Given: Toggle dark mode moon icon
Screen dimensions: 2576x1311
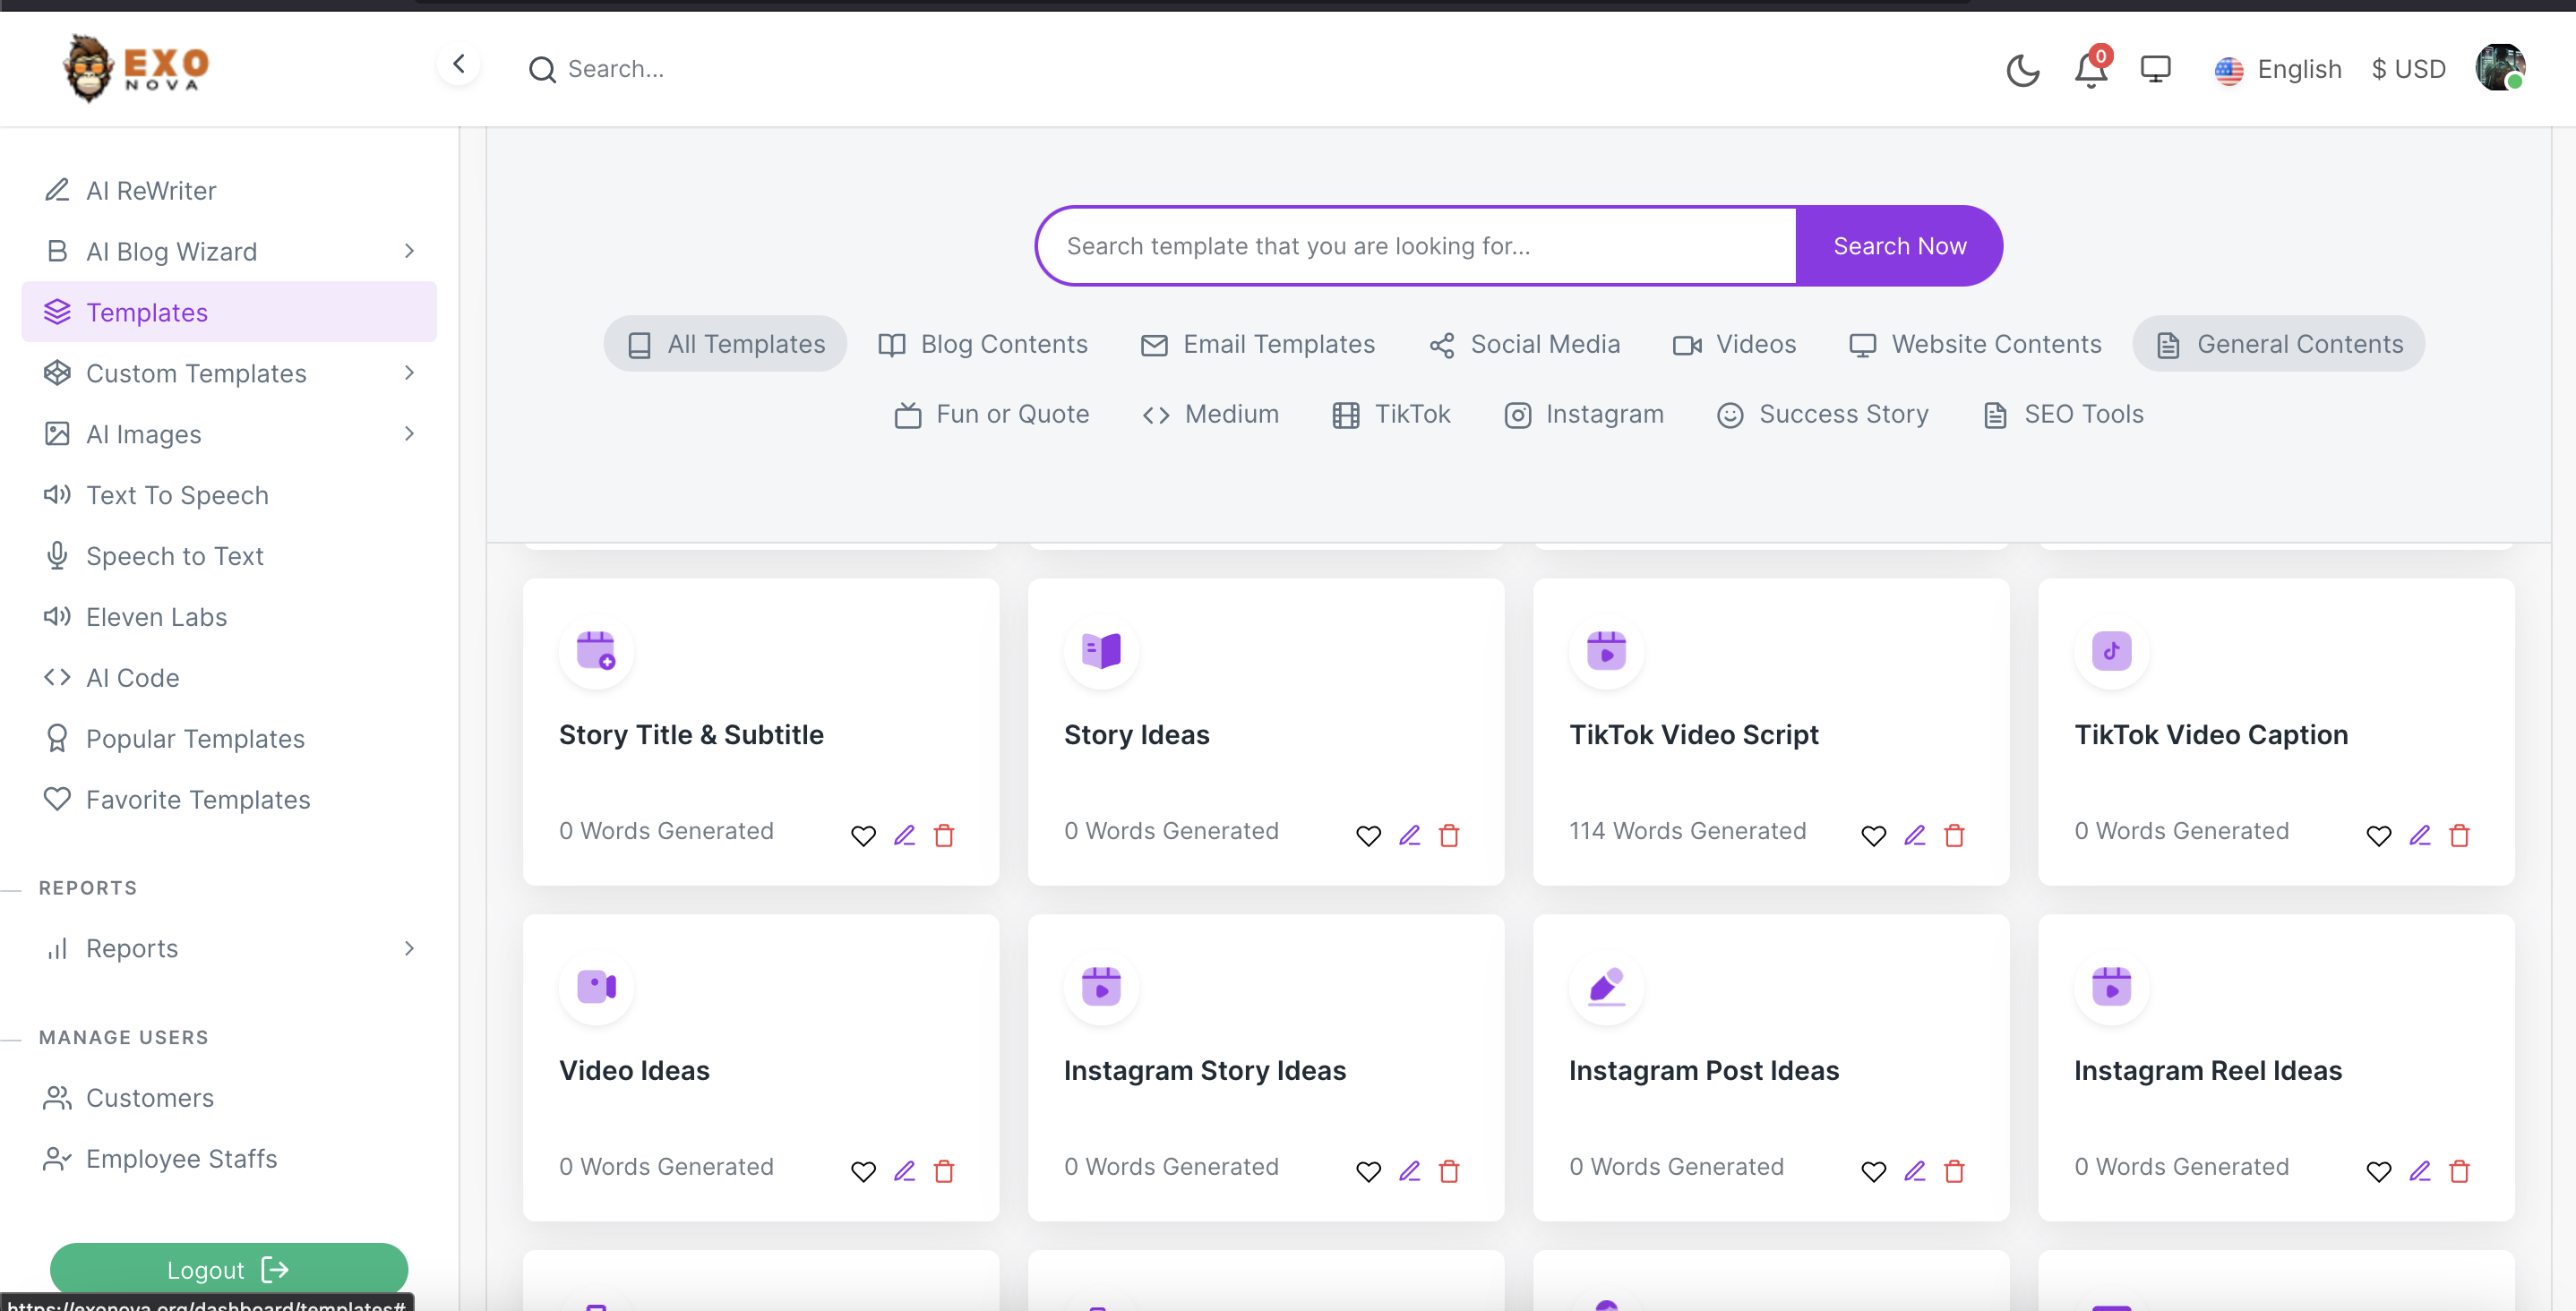Looking at the screenshot, I should click(x=2022, y=69).
